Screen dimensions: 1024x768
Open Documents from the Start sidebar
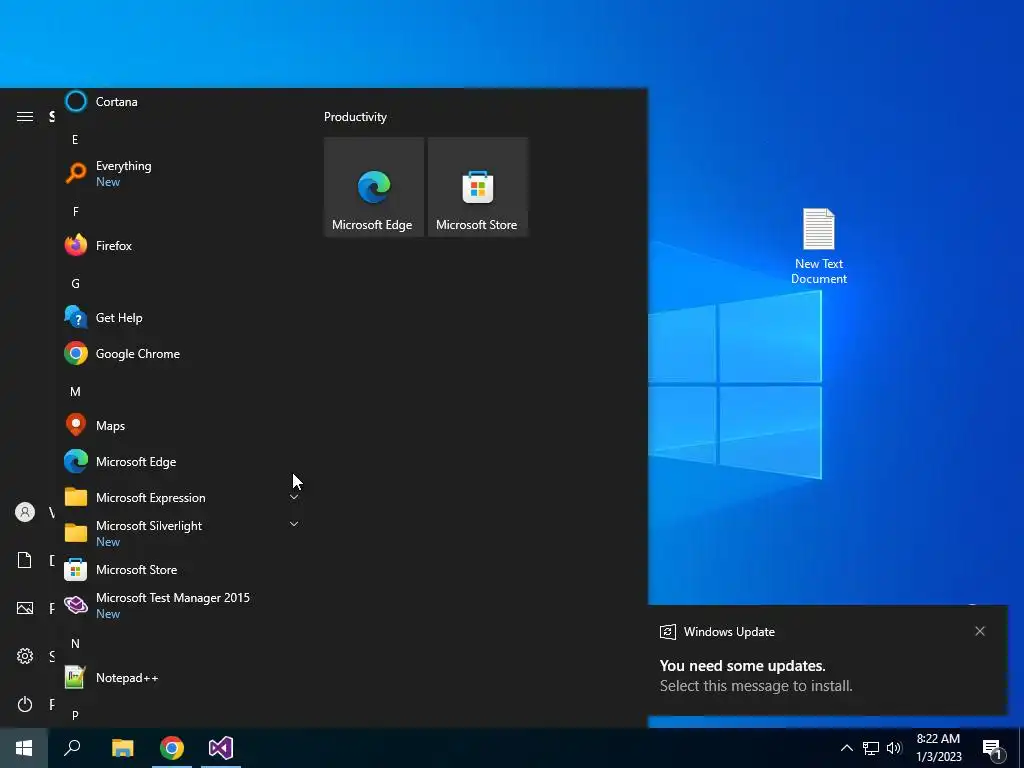click(x=25, y=560)
